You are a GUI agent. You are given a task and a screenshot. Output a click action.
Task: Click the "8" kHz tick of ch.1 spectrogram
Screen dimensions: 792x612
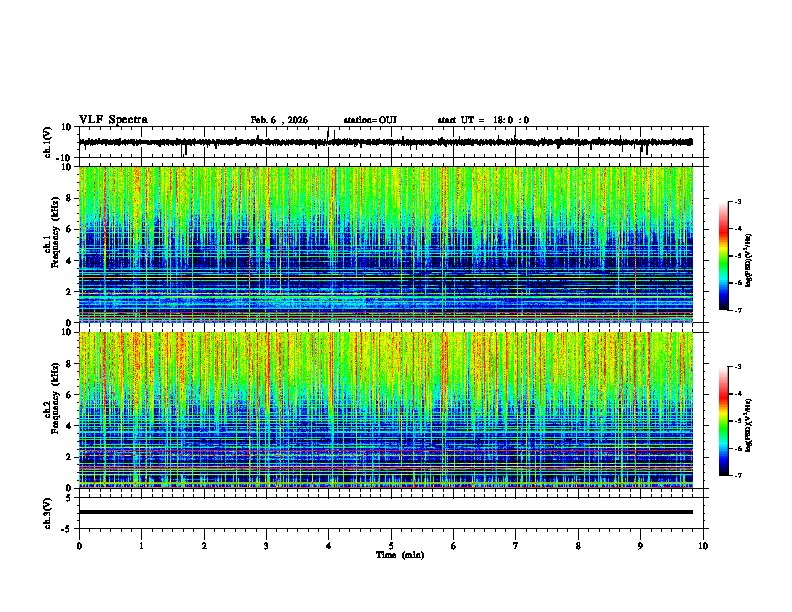point(69,198)
